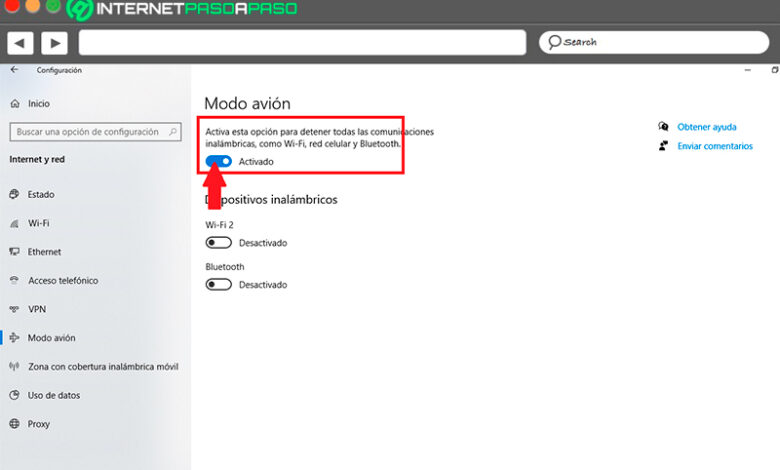Select Modo avión in sidebar
Image resolution: width=780 pixels, height=470 pixels.
coord(52,338)
